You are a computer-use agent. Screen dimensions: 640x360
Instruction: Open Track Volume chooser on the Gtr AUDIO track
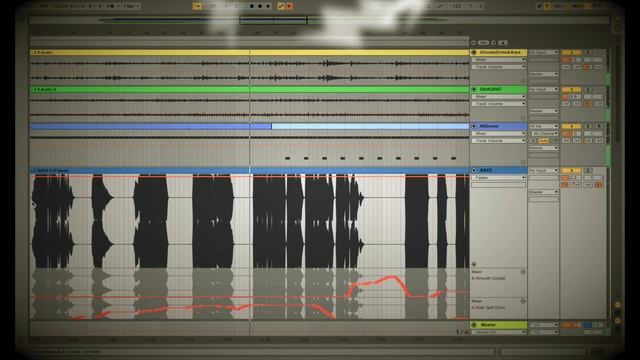pyautogui.click(x=499, y=104)
